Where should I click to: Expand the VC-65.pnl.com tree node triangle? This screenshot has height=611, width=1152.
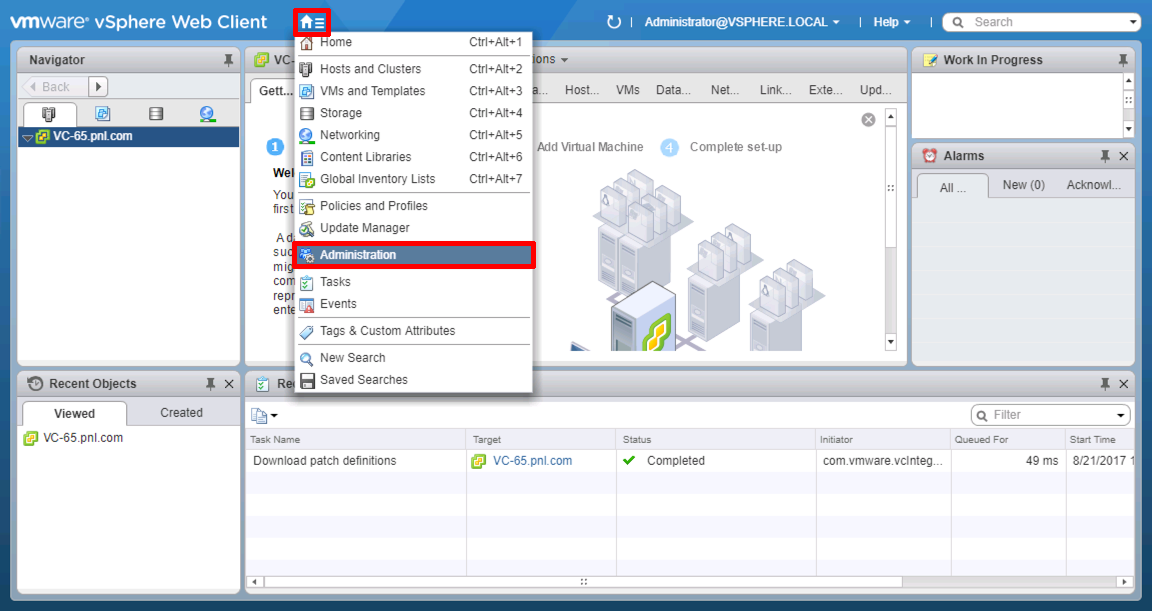pos(28,137)
